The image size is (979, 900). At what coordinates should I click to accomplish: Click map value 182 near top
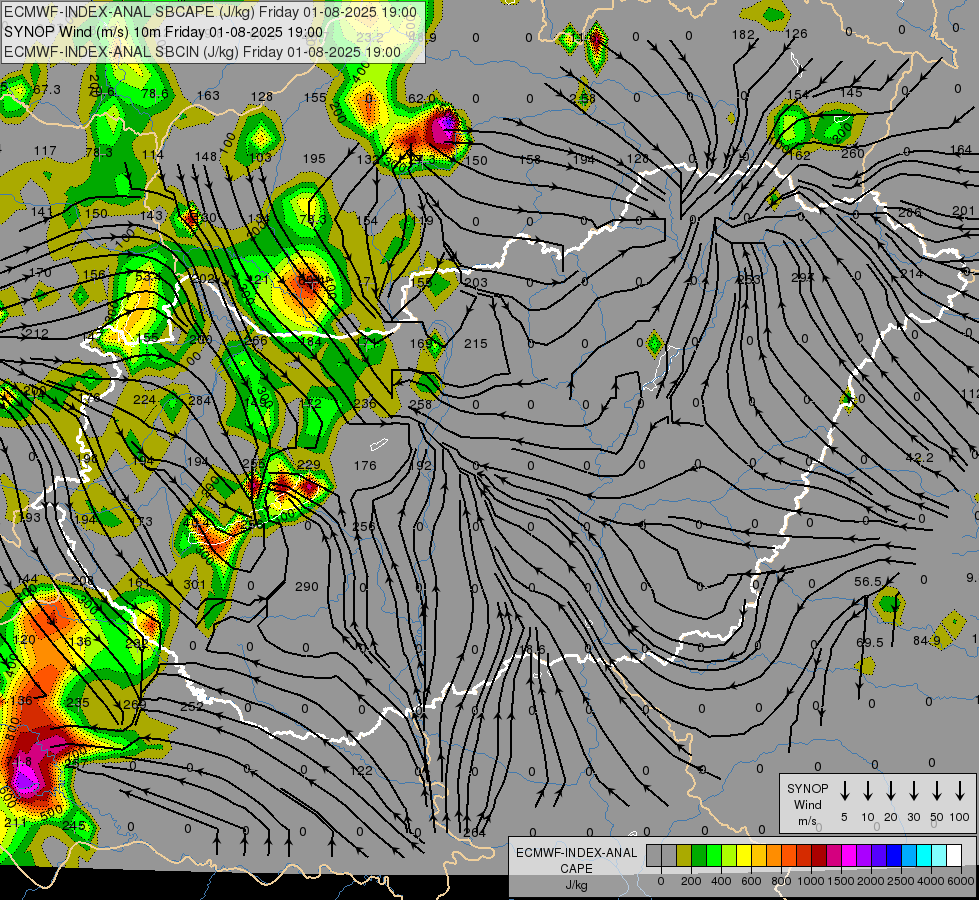743,35
